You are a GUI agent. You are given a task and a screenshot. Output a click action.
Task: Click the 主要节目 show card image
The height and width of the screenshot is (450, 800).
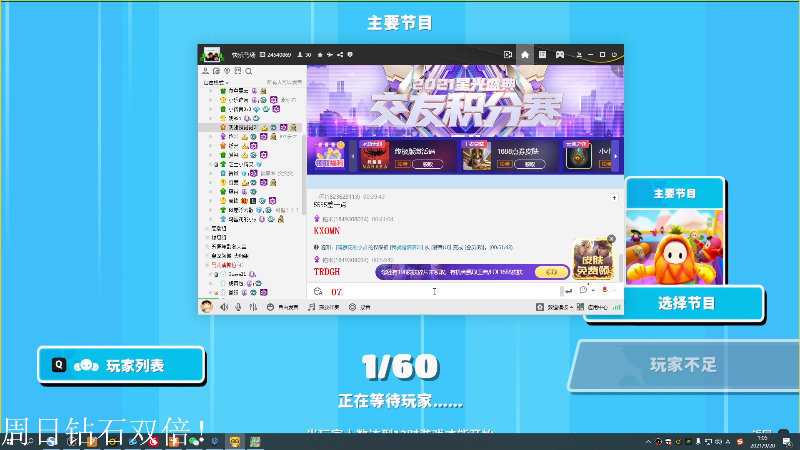(674, 247)
